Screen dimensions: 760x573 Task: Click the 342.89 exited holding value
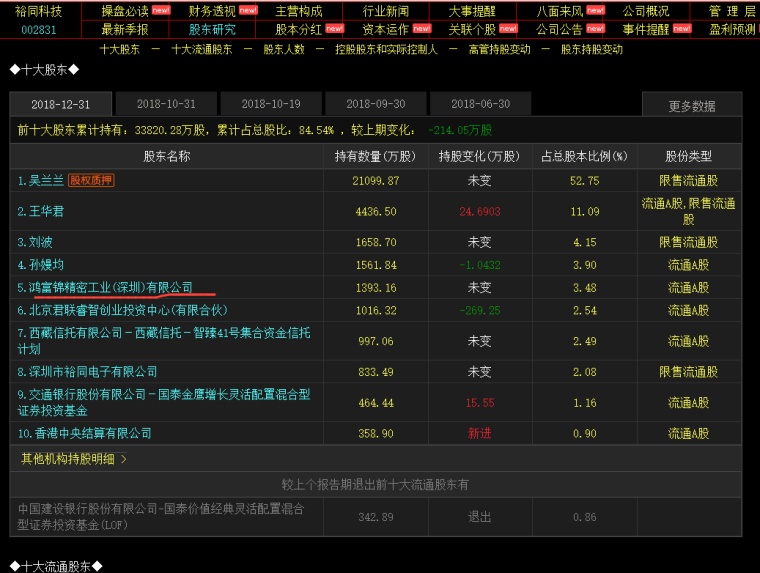click(376, 517)
